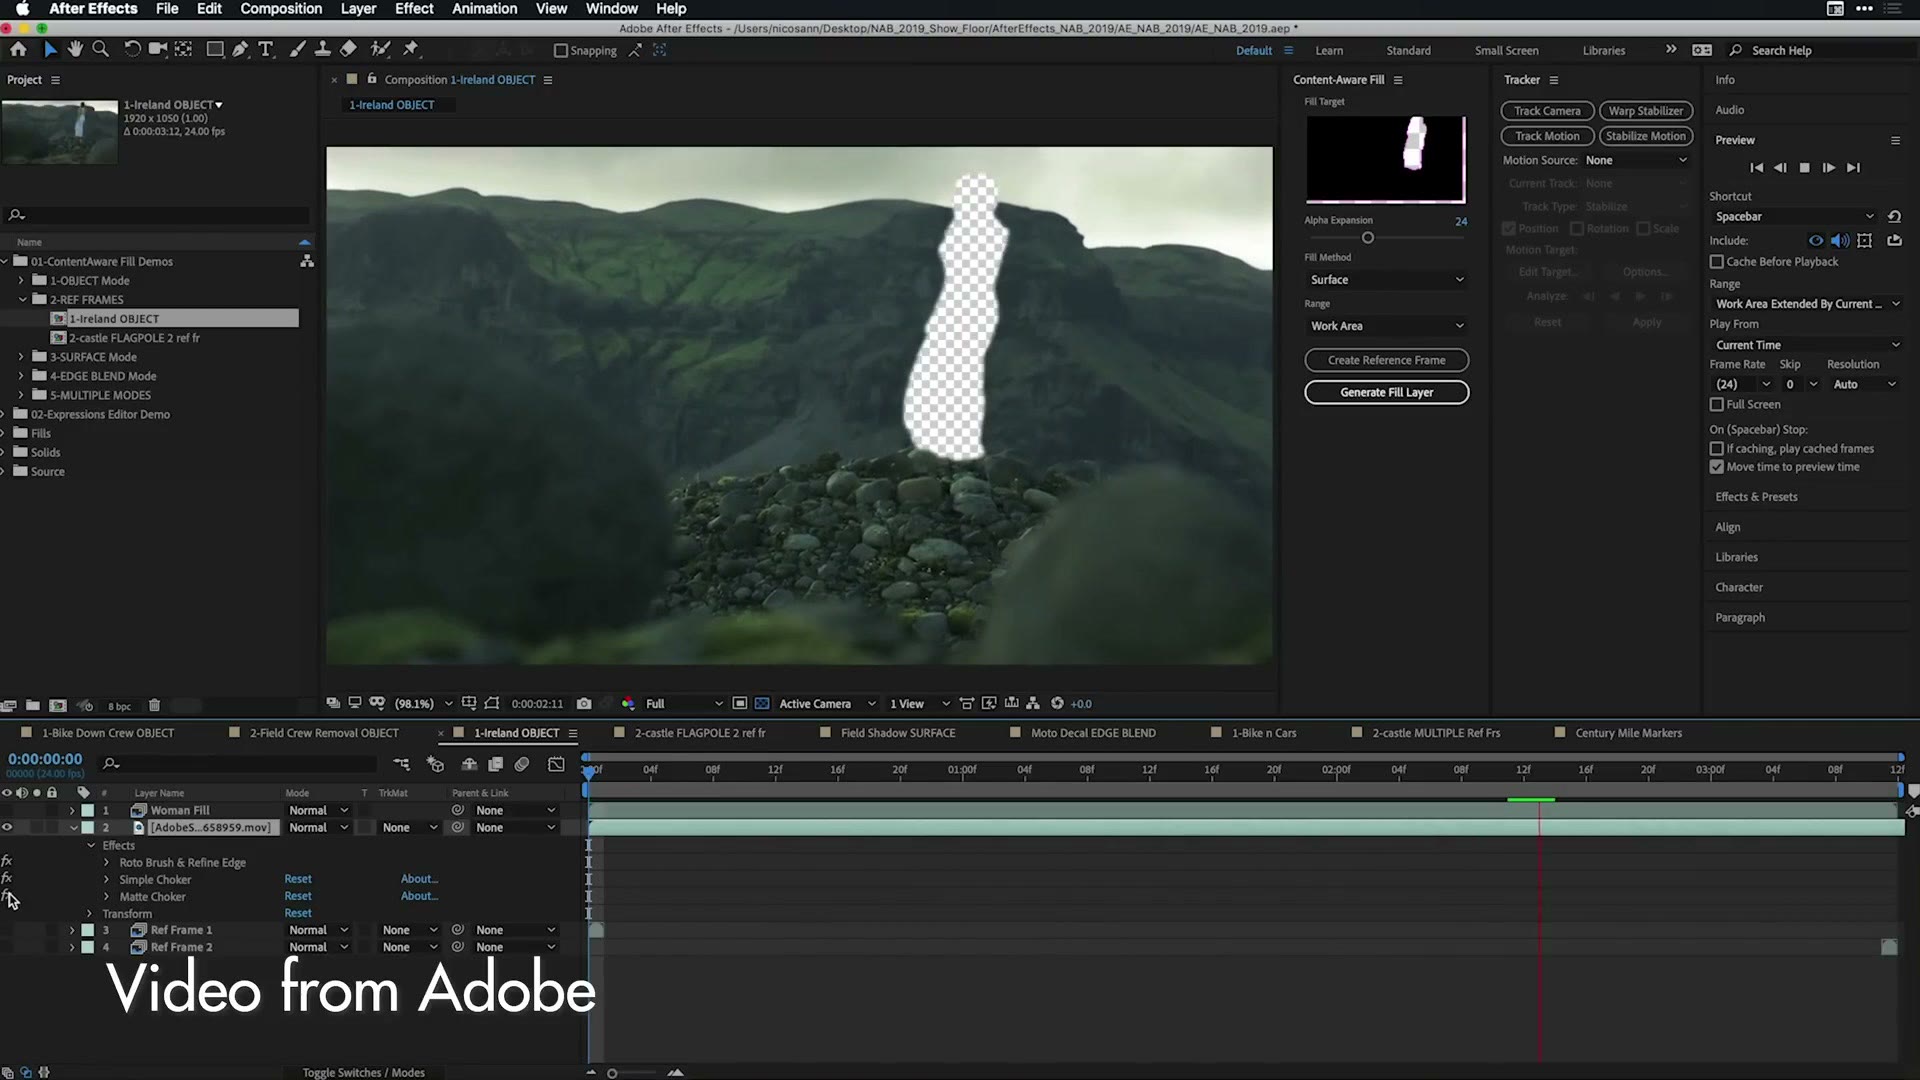This screenshot has width=1920, height=1080.
Task: Select the Hand tool
Action: click(75, 49)
